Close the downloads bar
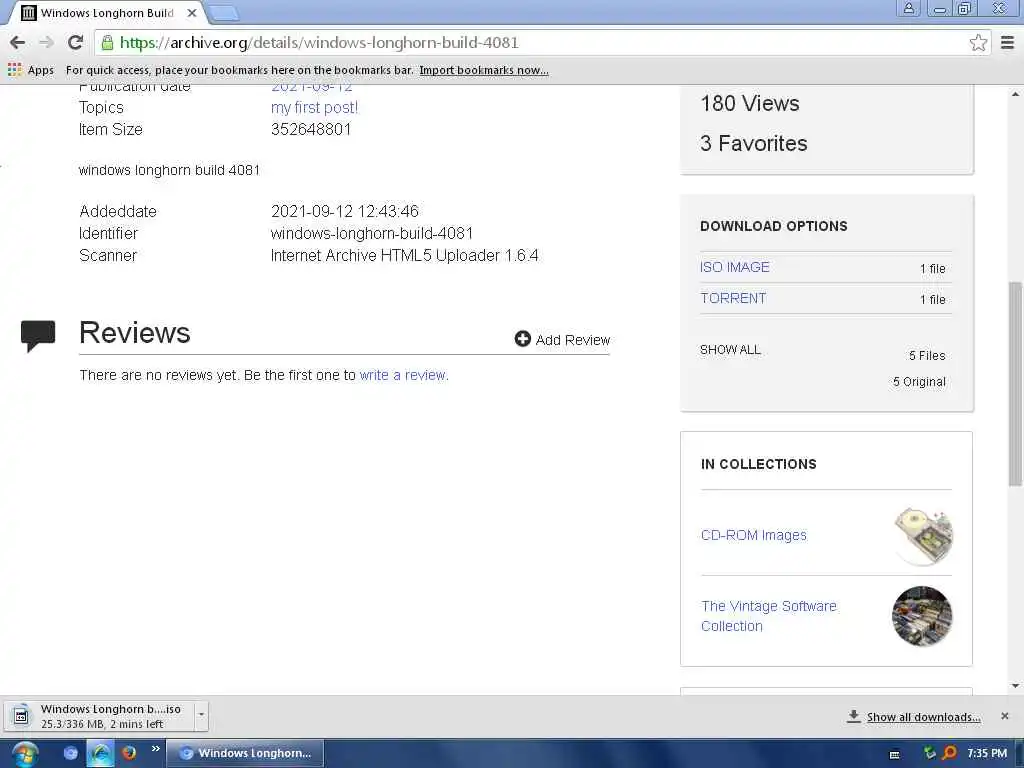The height and width of the screenshot is (768, 1024). [1004, 716]
